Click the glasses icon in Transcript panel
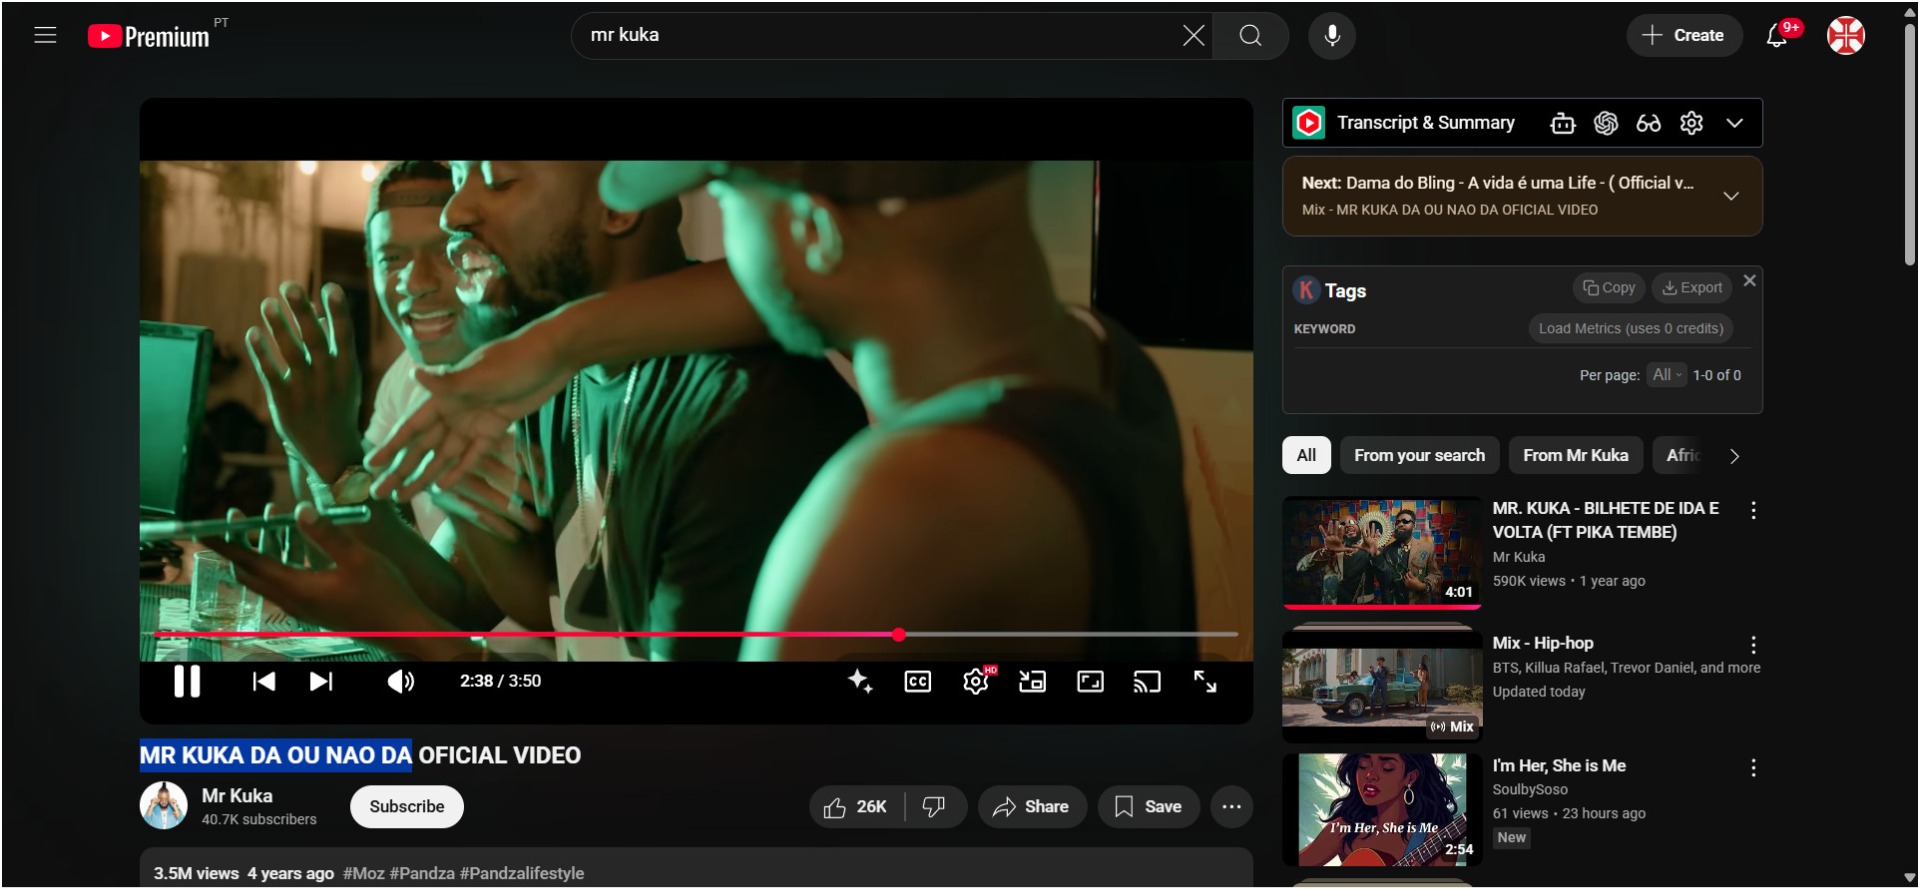The height and width of the screenshot is (889, 1920). point(1648,123)
